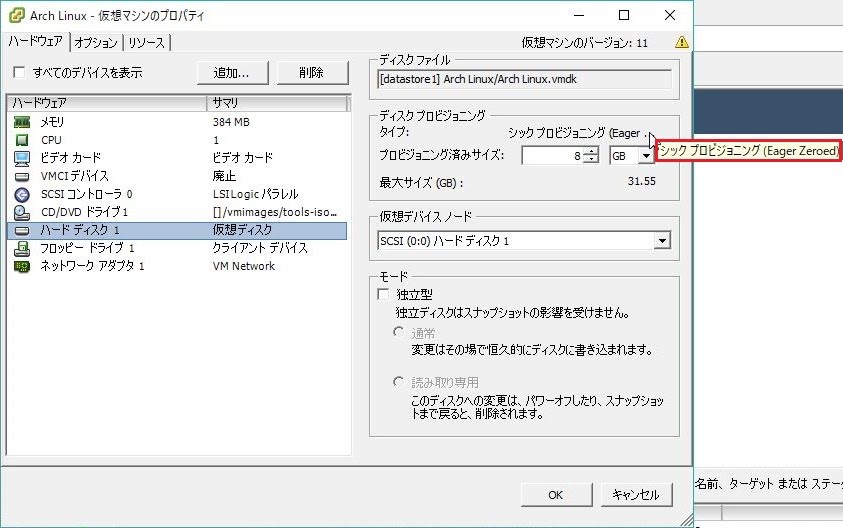The height and width of the screenshot is (528, 843).
Task: Switch to the オプション tab
Action: (96, 42)
